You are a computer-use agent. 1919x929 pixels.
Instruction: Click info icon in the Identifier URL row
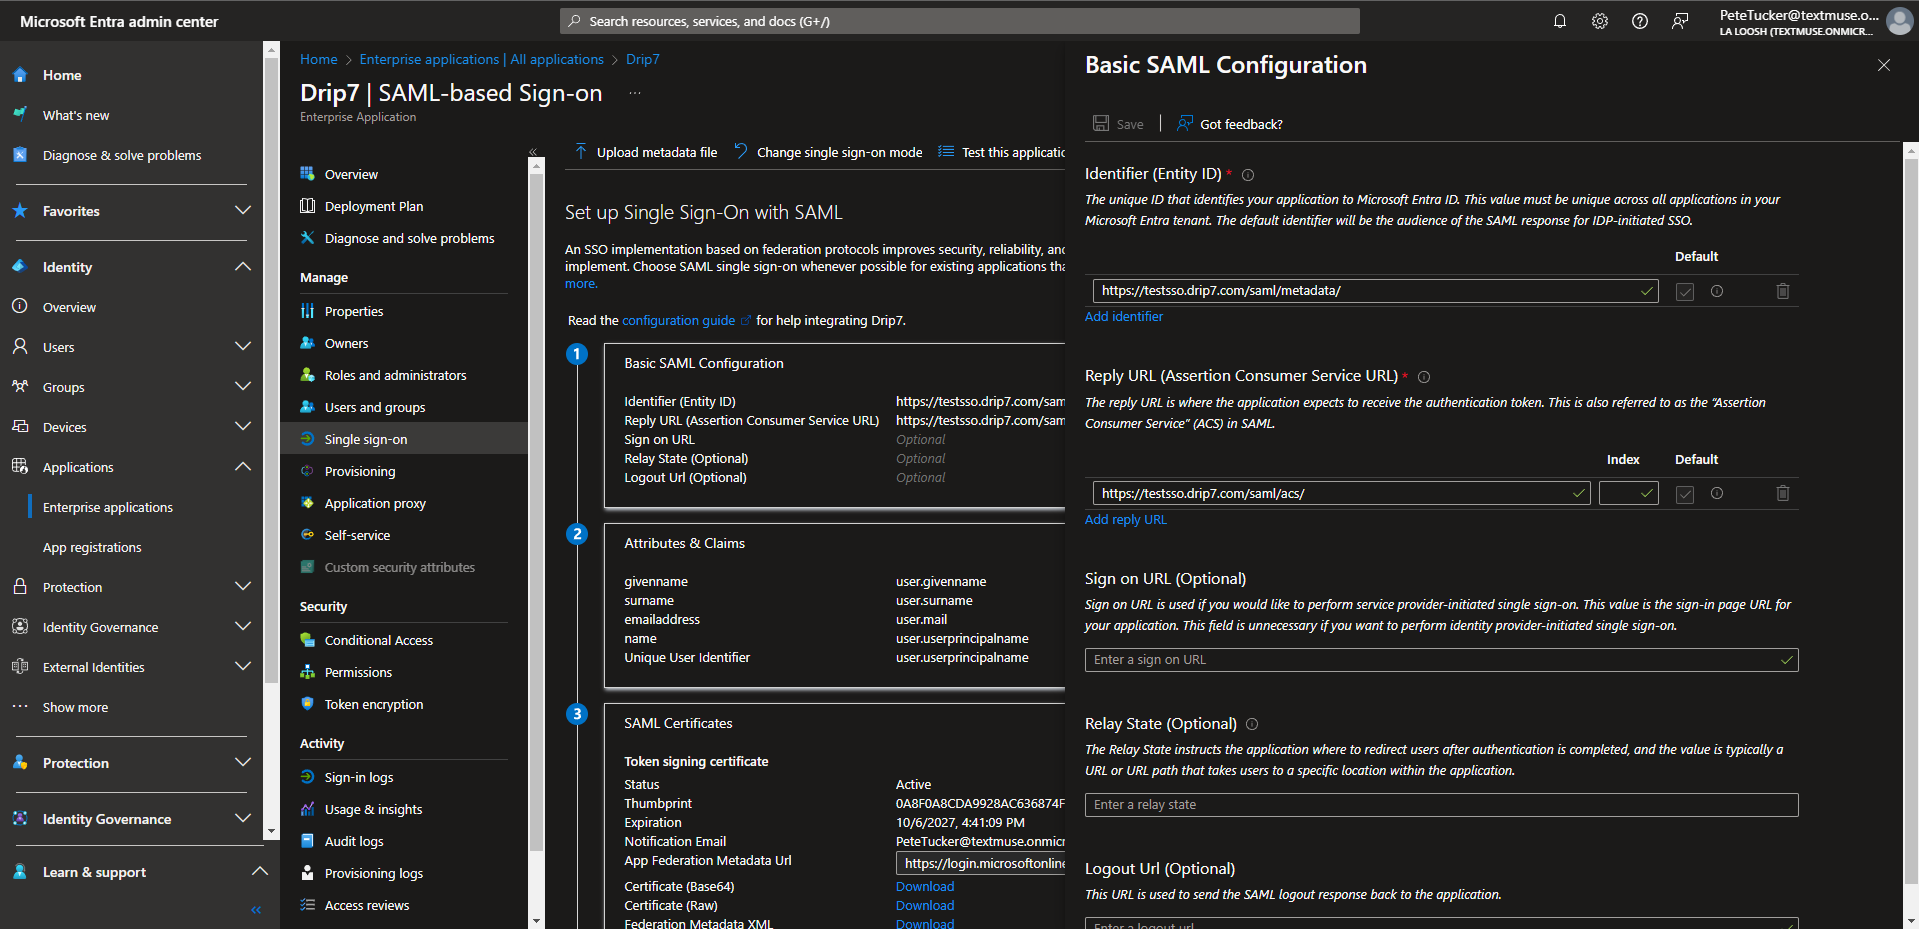coord(1717,291)
